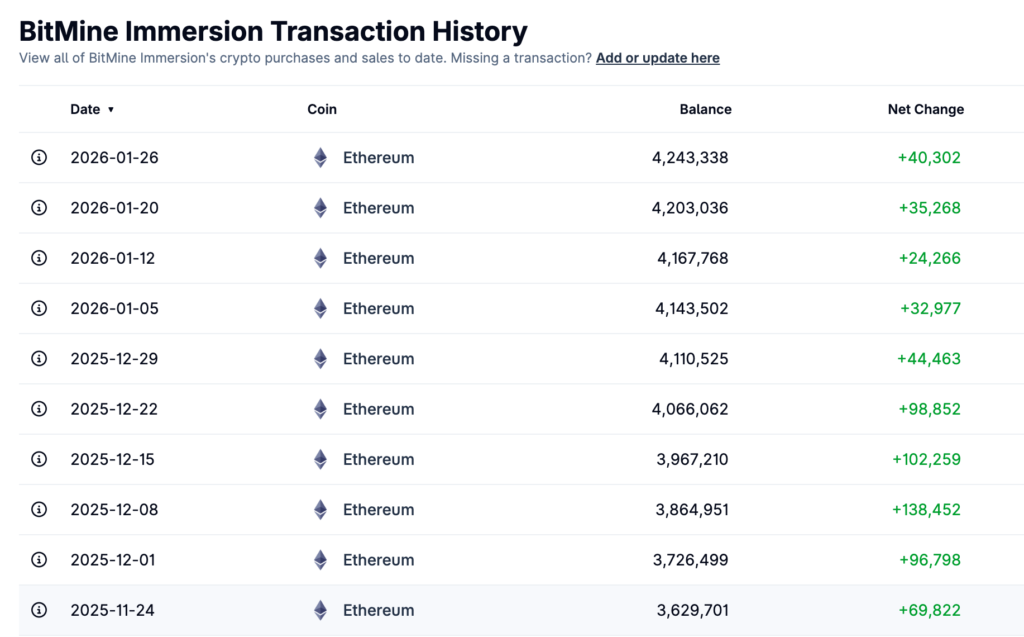Open info icon on 2026-01-20 row
The image size is (1024, 637).
coord(39,208)
